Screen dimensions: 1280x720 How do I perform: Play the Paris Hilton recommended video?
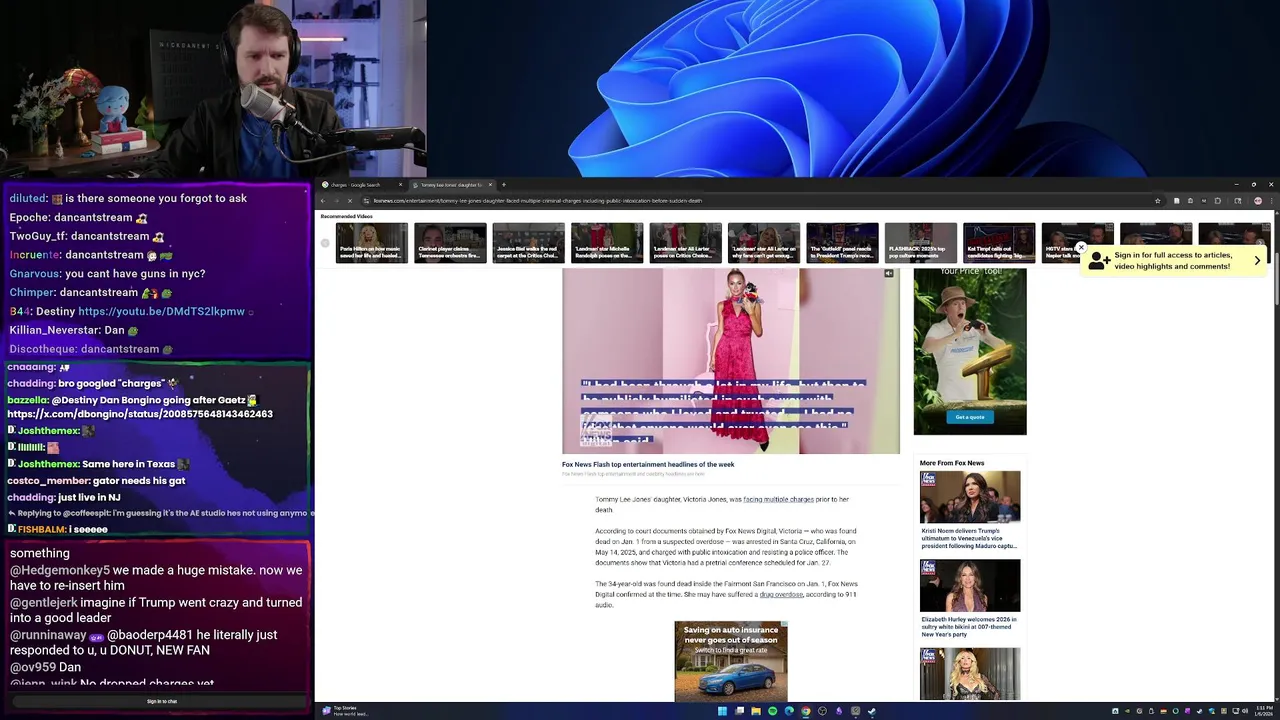[x=372, y=243]
